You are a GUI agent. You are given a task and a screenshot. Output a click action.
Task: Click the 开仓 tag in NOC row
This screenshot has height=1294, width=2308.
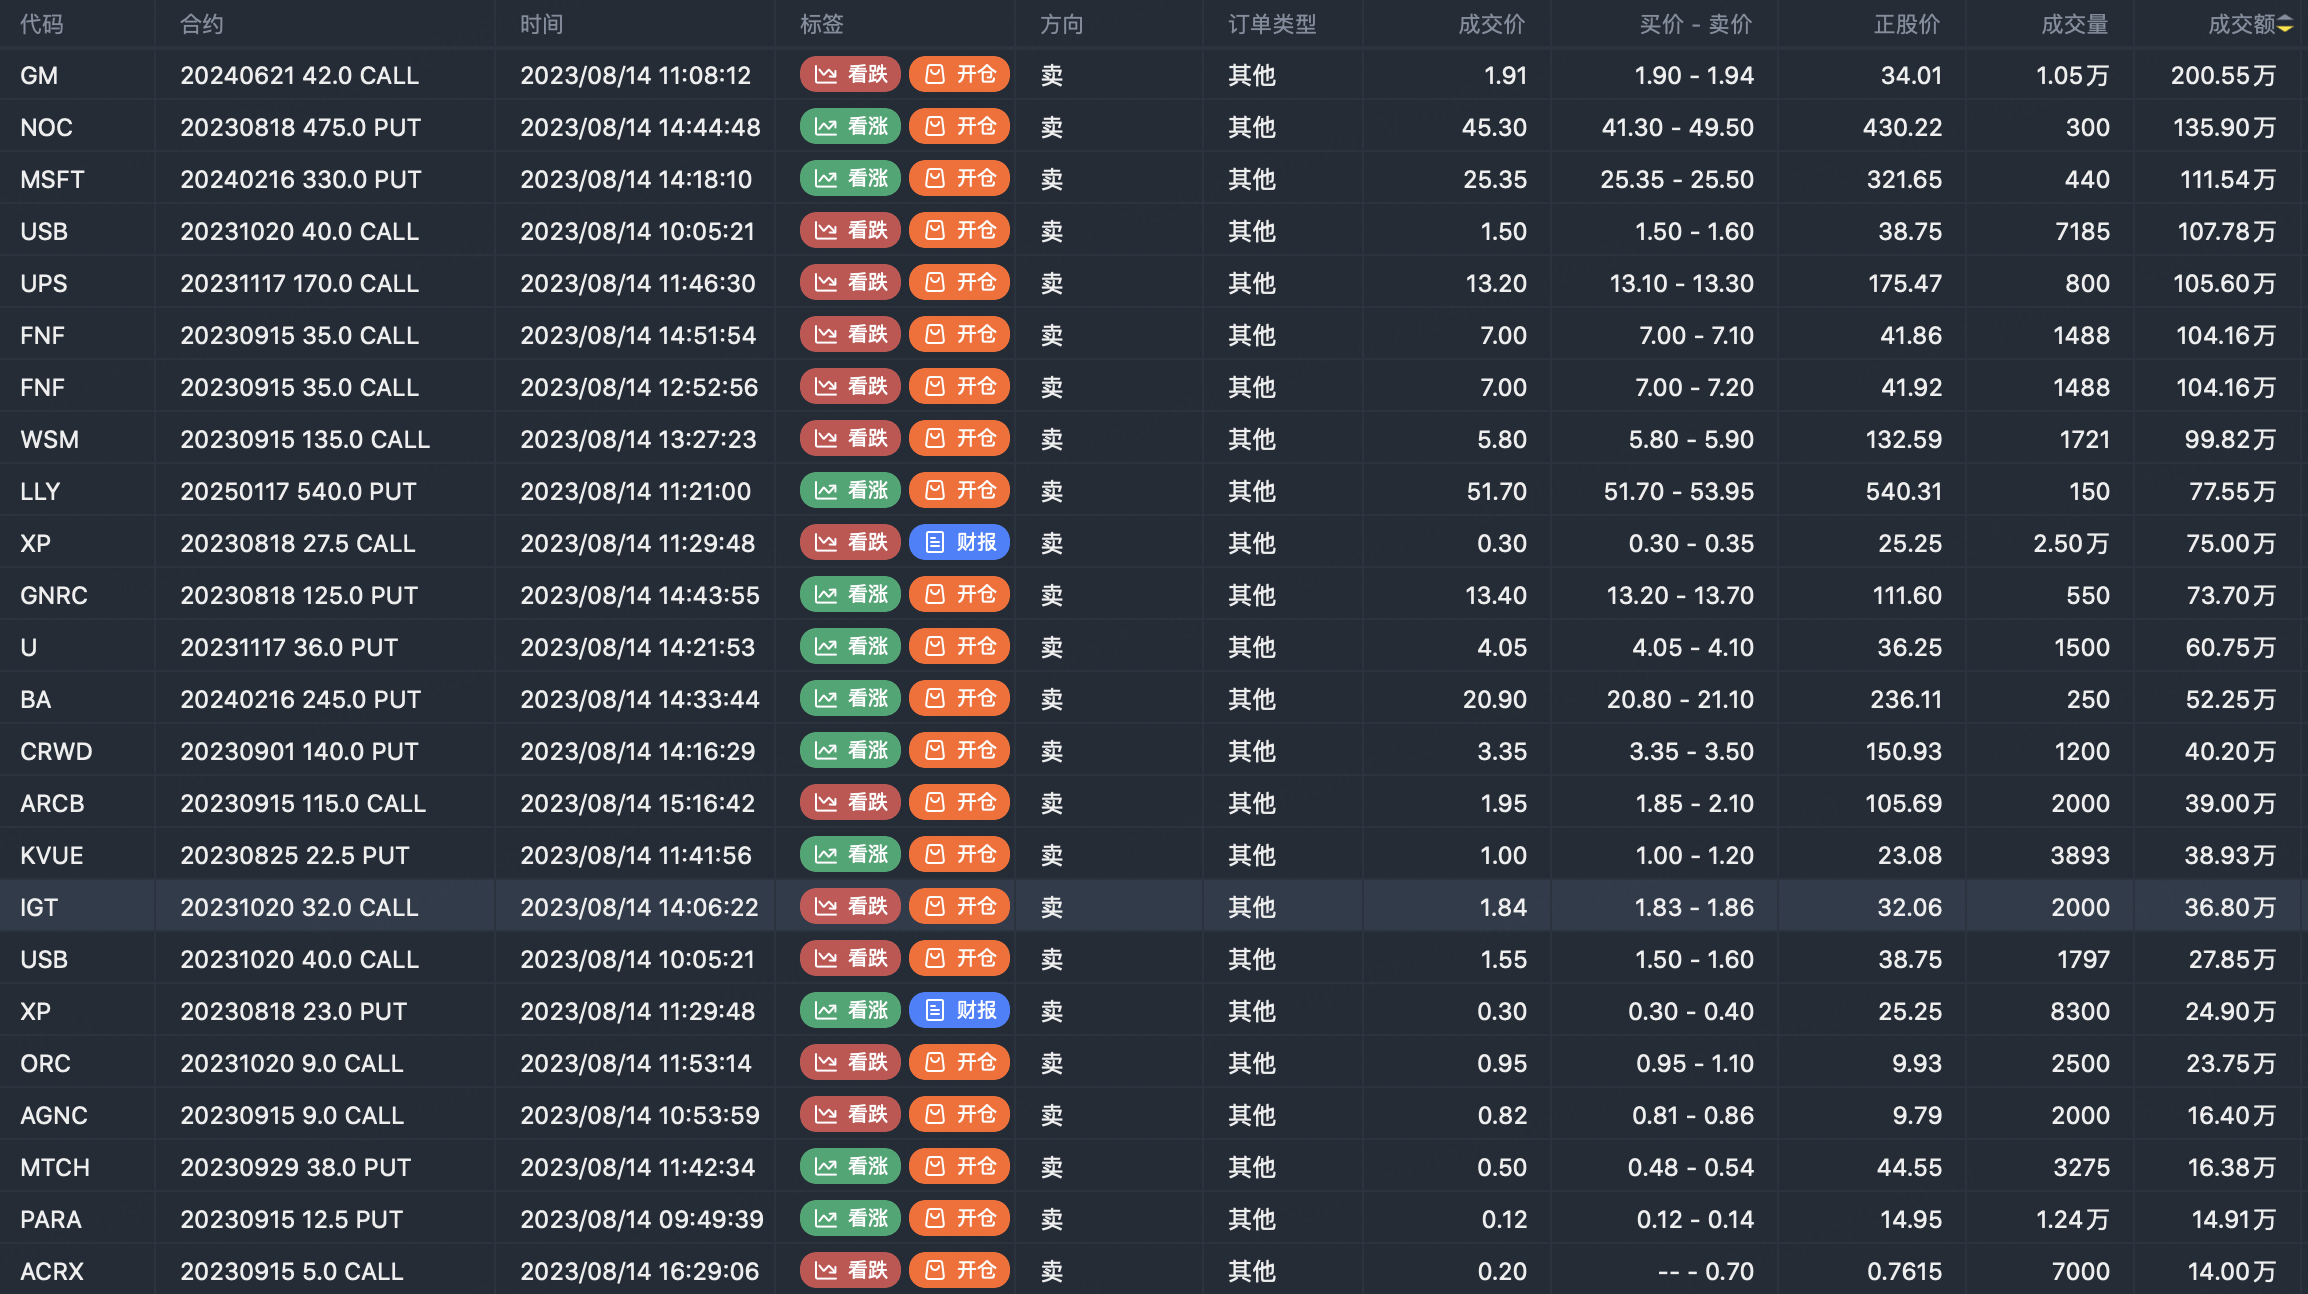tap(959, 127)
